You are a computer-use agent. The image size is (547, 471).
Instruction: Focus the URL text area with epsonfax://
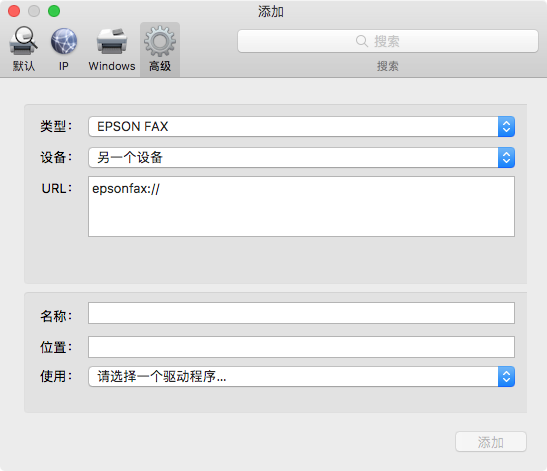301,207
